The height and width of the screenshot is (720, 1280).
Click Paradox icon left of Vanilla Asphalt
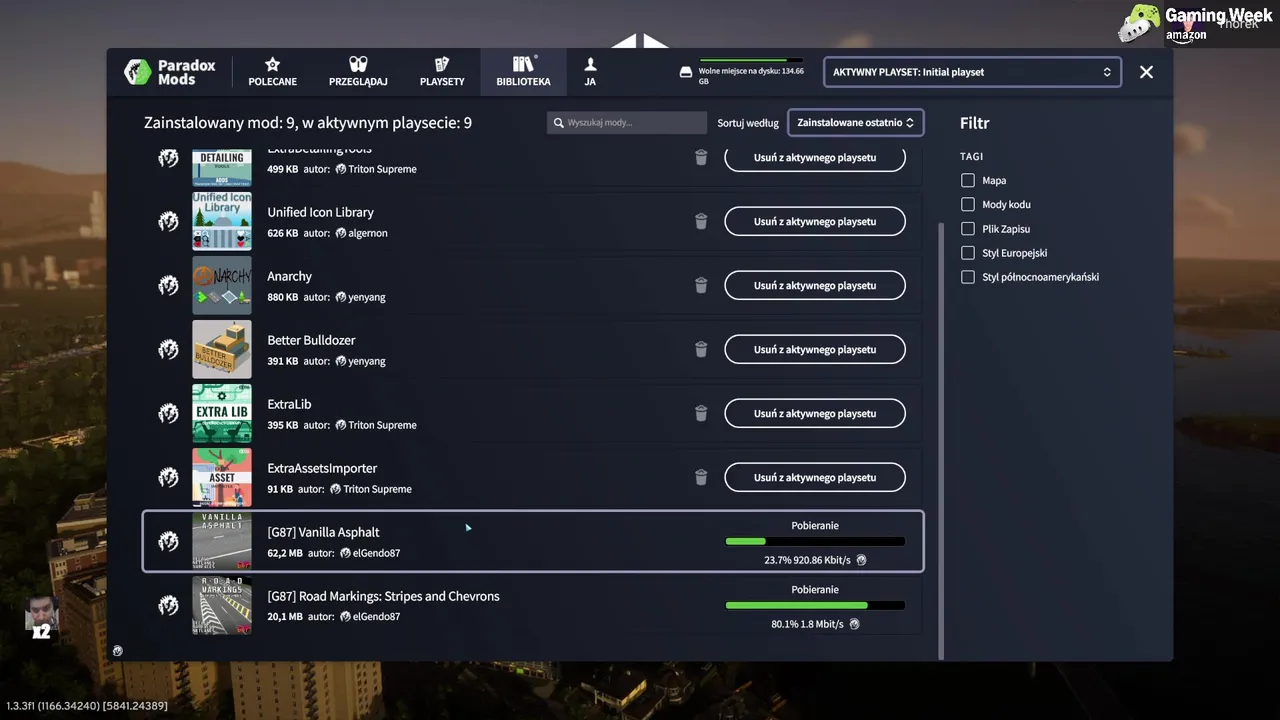tap(168, 541)
